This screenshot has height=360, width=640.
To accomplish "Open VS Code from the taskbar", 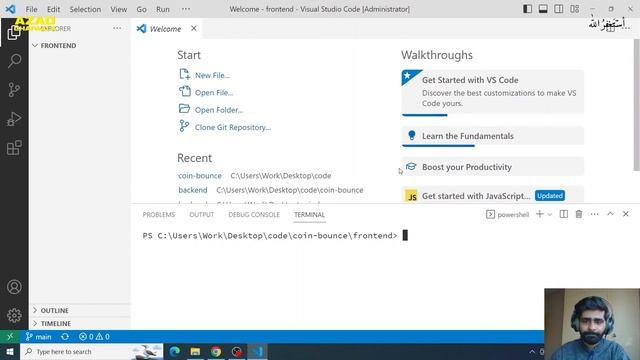I will (257, 351).
